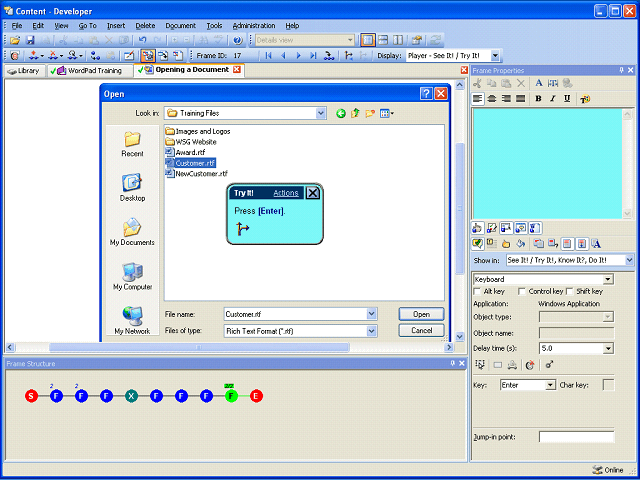640x480 pixels.
Task: Go to the first frame
Action: (x=268, y=56)
